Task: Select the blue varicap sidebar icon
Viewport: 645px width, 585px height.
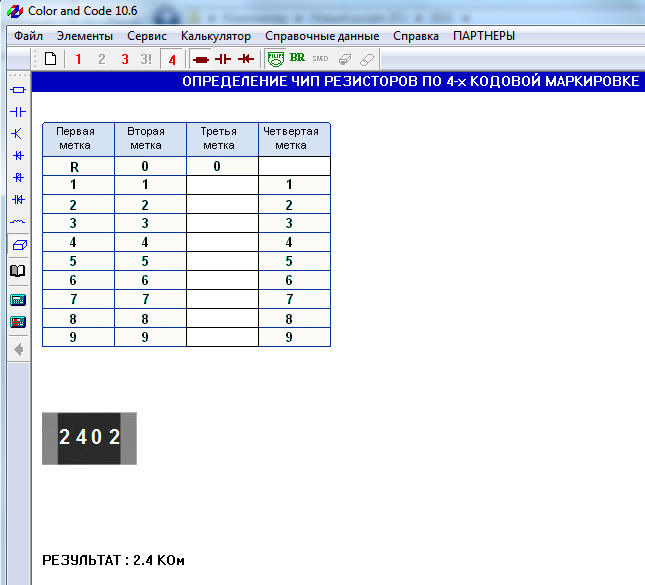Action: pyautogui.click(x=18, y=200)
